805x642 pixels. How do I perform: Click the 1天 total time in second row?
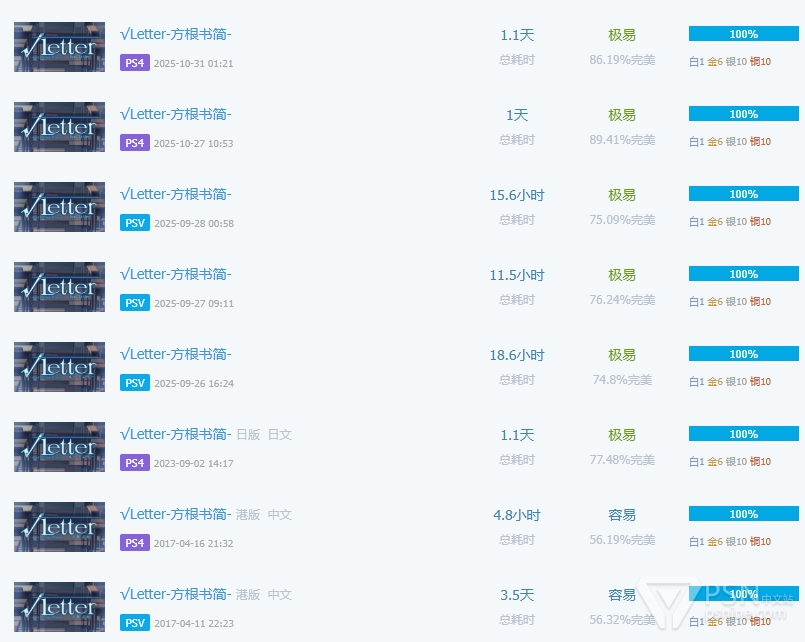[517, 115]
